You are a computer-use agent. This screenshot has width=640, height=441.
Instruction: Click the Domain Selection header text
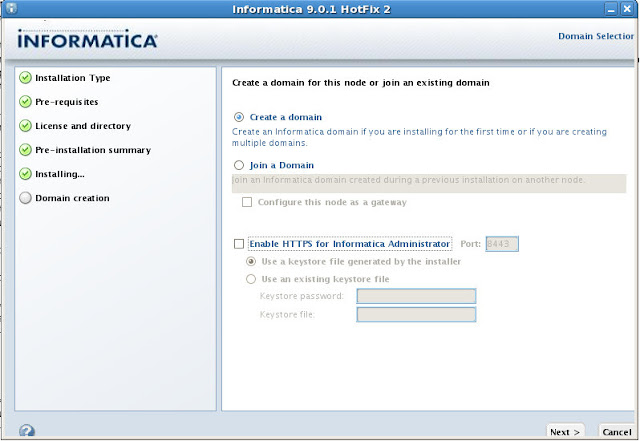tap(596, 36)
